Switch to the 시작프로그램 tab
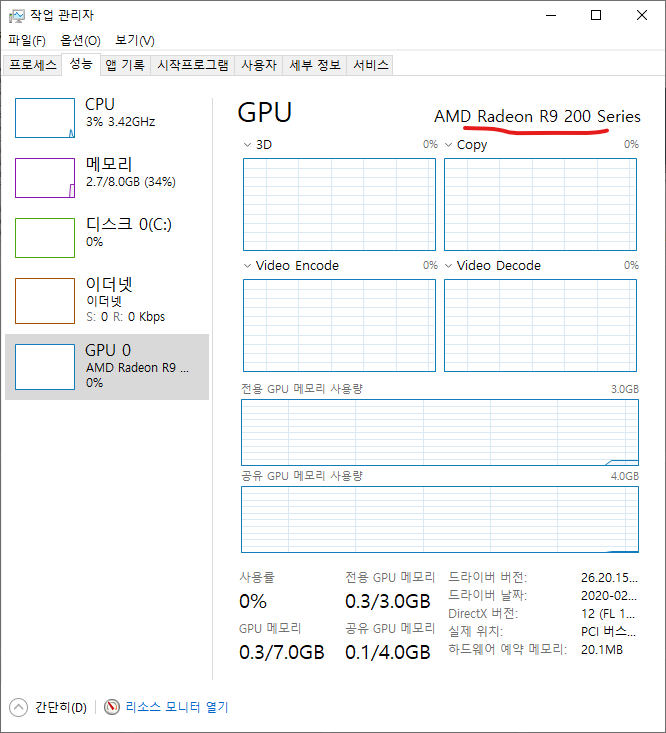Viewport: 666px width, 733px height. (x=193, y=65)
